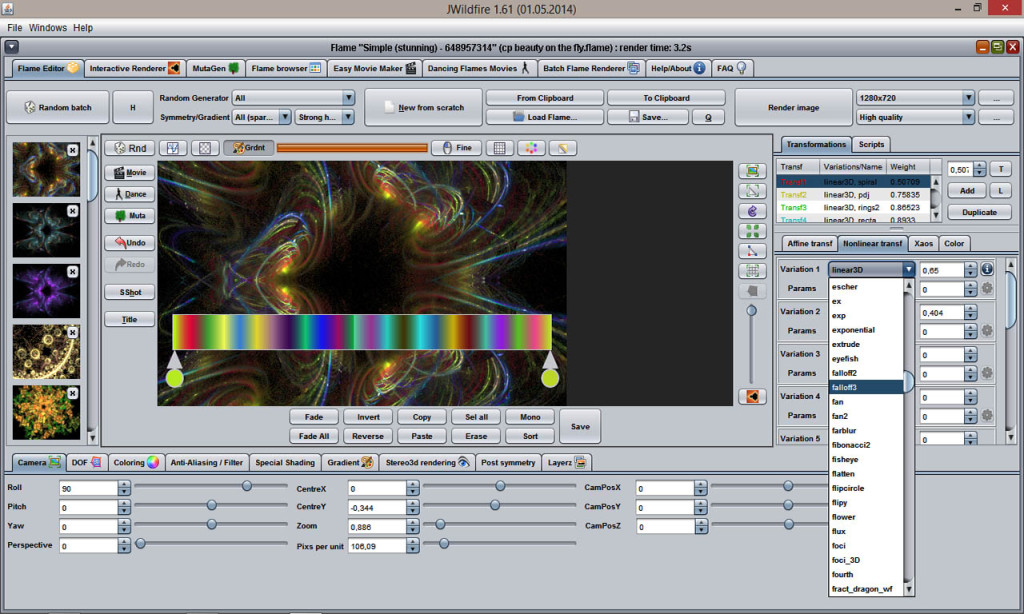Click the L button beside Add
Image resolution: width=1024 pixels, height=614 pixels.
click(1000, 191)
